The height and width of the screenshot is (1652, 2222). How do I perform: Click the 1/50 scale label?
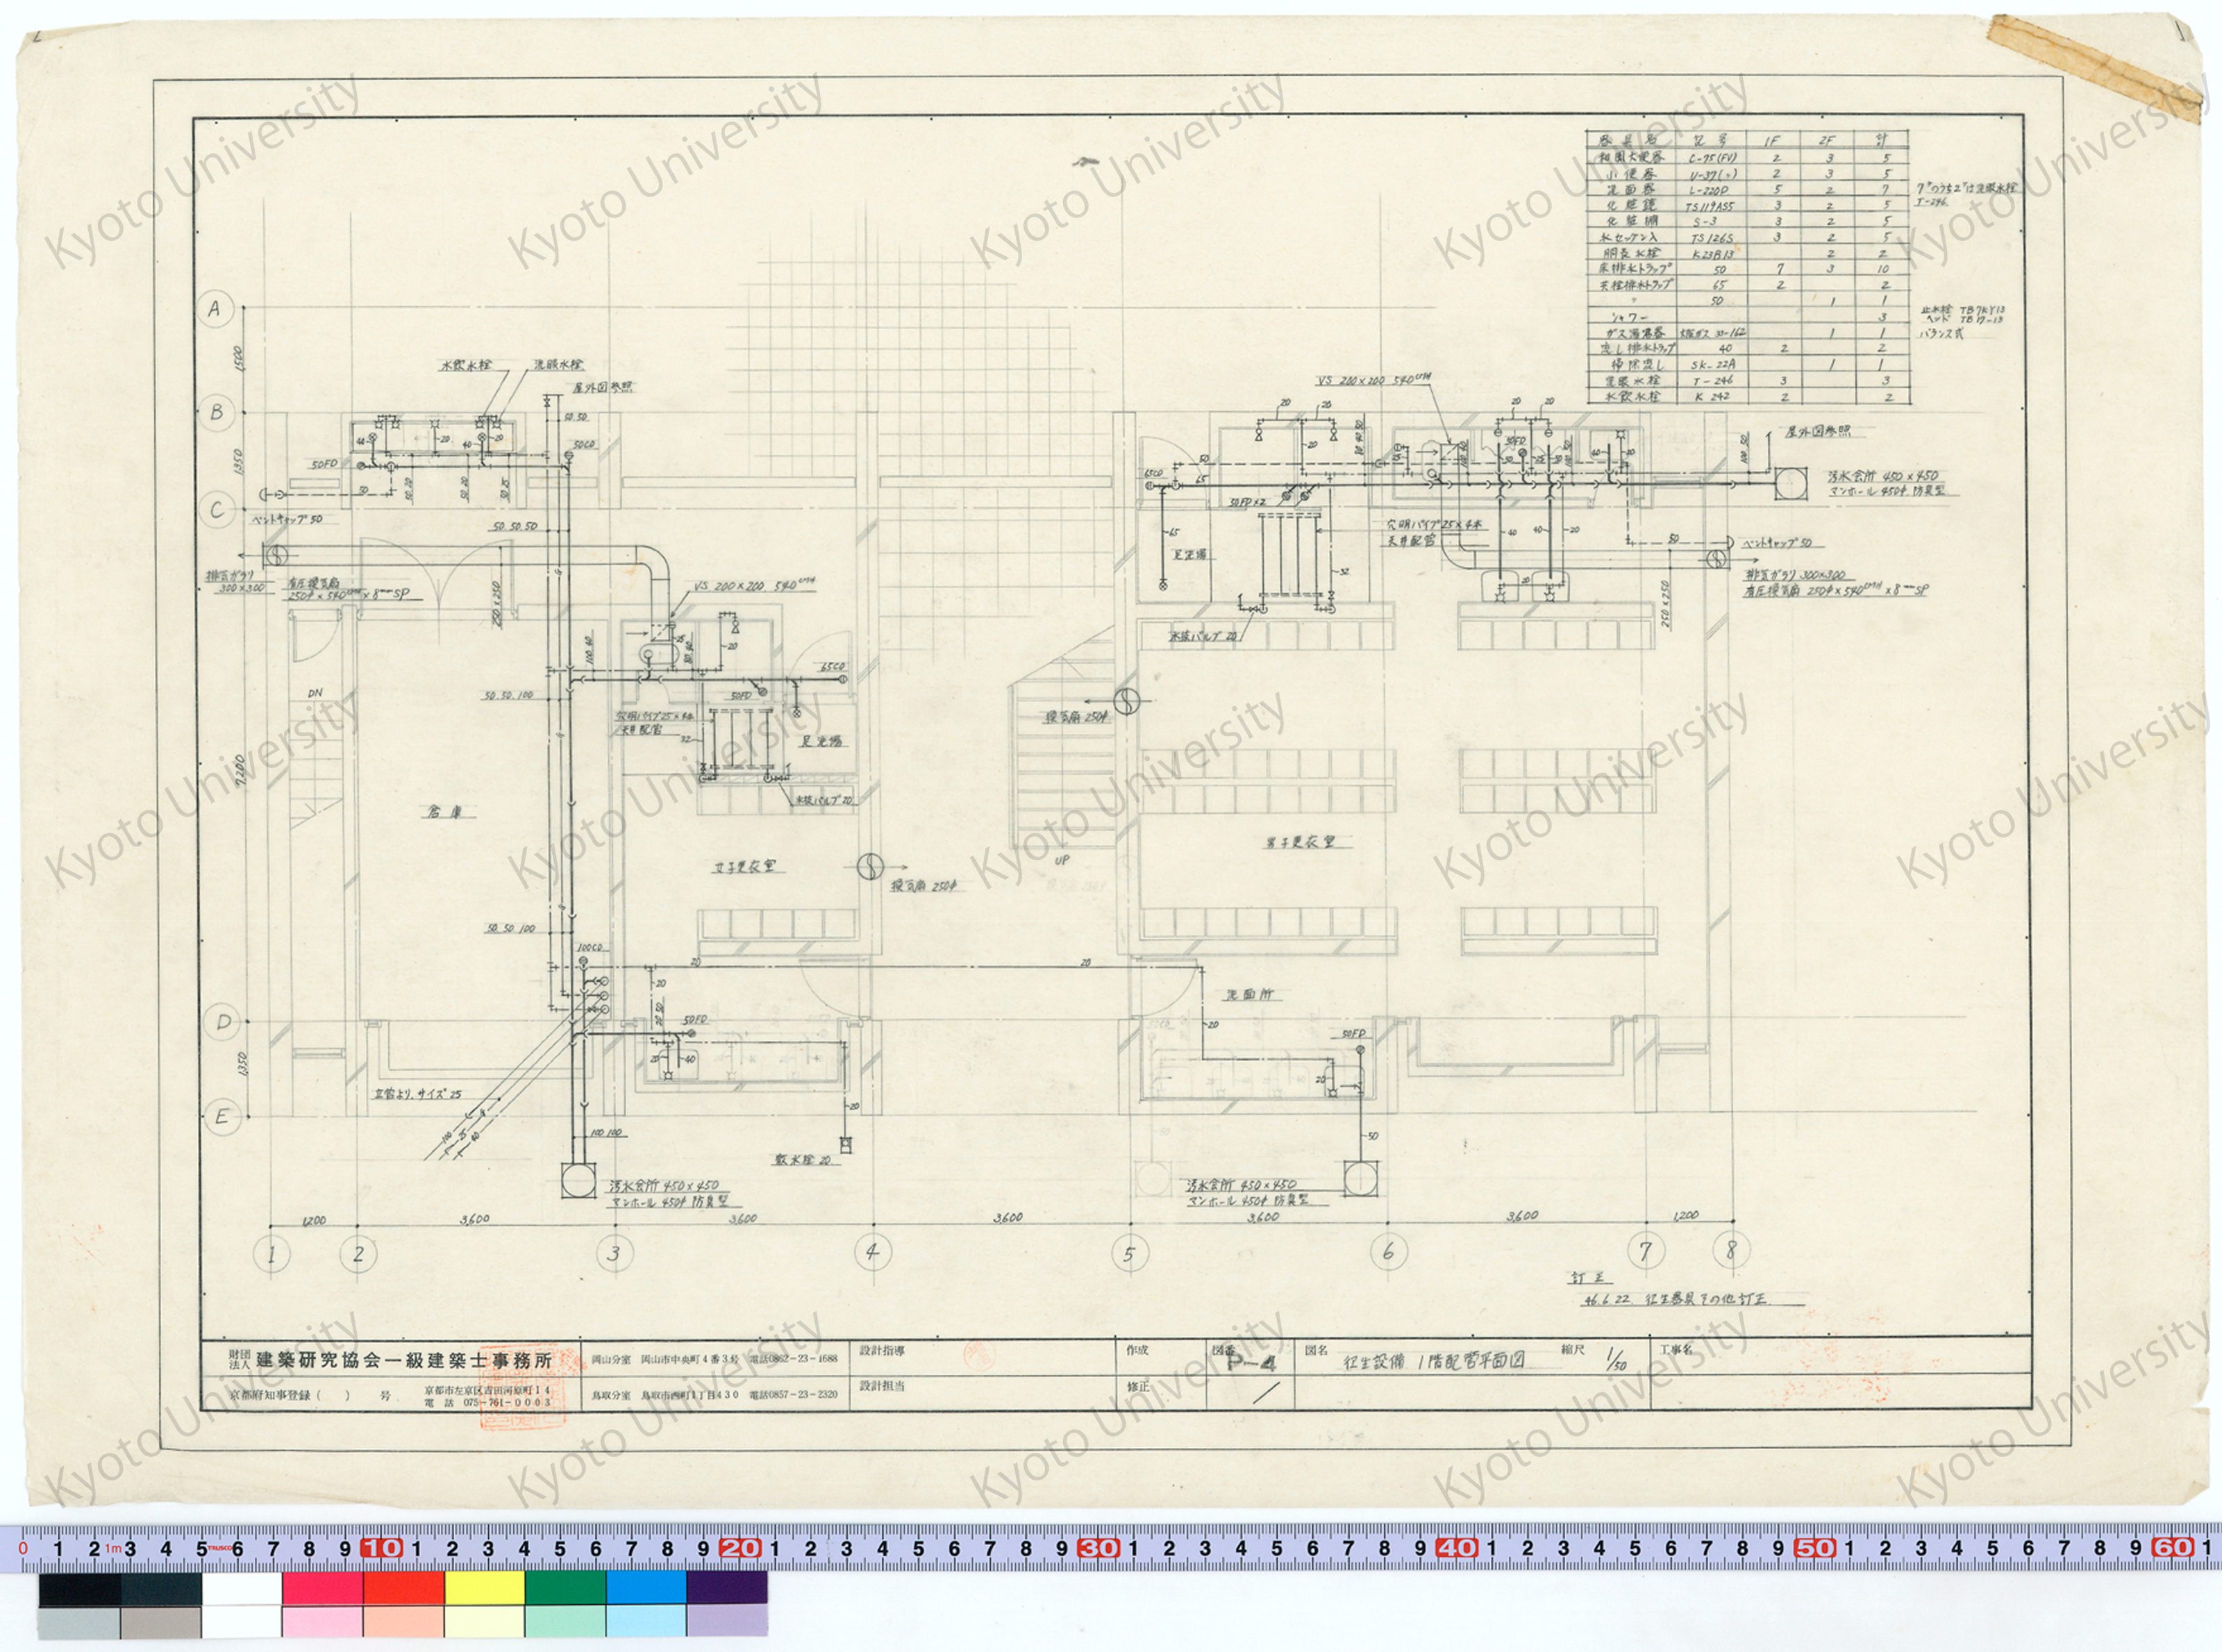pos(1615,1361)
